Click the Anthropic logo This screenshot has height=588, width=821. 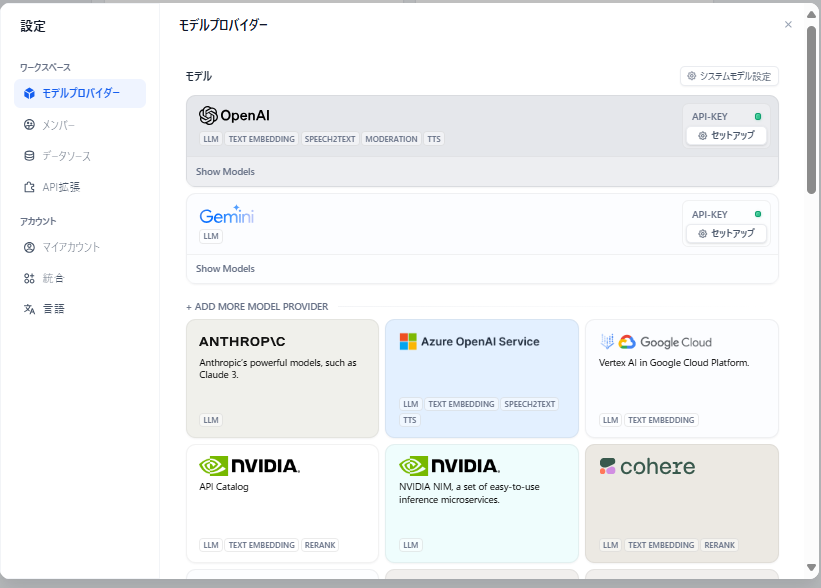click(242, 341)
